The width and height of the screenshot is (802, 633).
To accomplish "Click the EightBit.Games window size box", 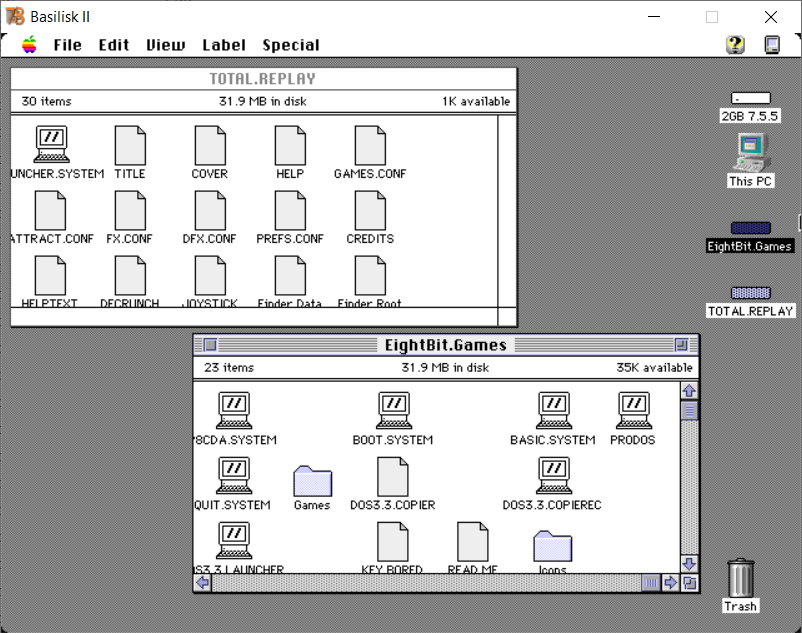I will 689,582.
